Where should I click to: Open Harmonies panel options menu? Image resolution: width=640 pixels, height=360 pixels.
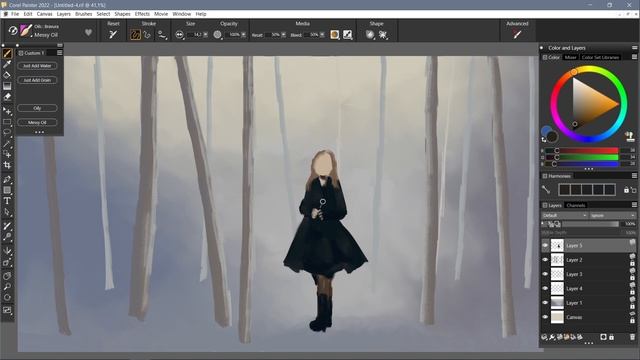tap(634, 176)
